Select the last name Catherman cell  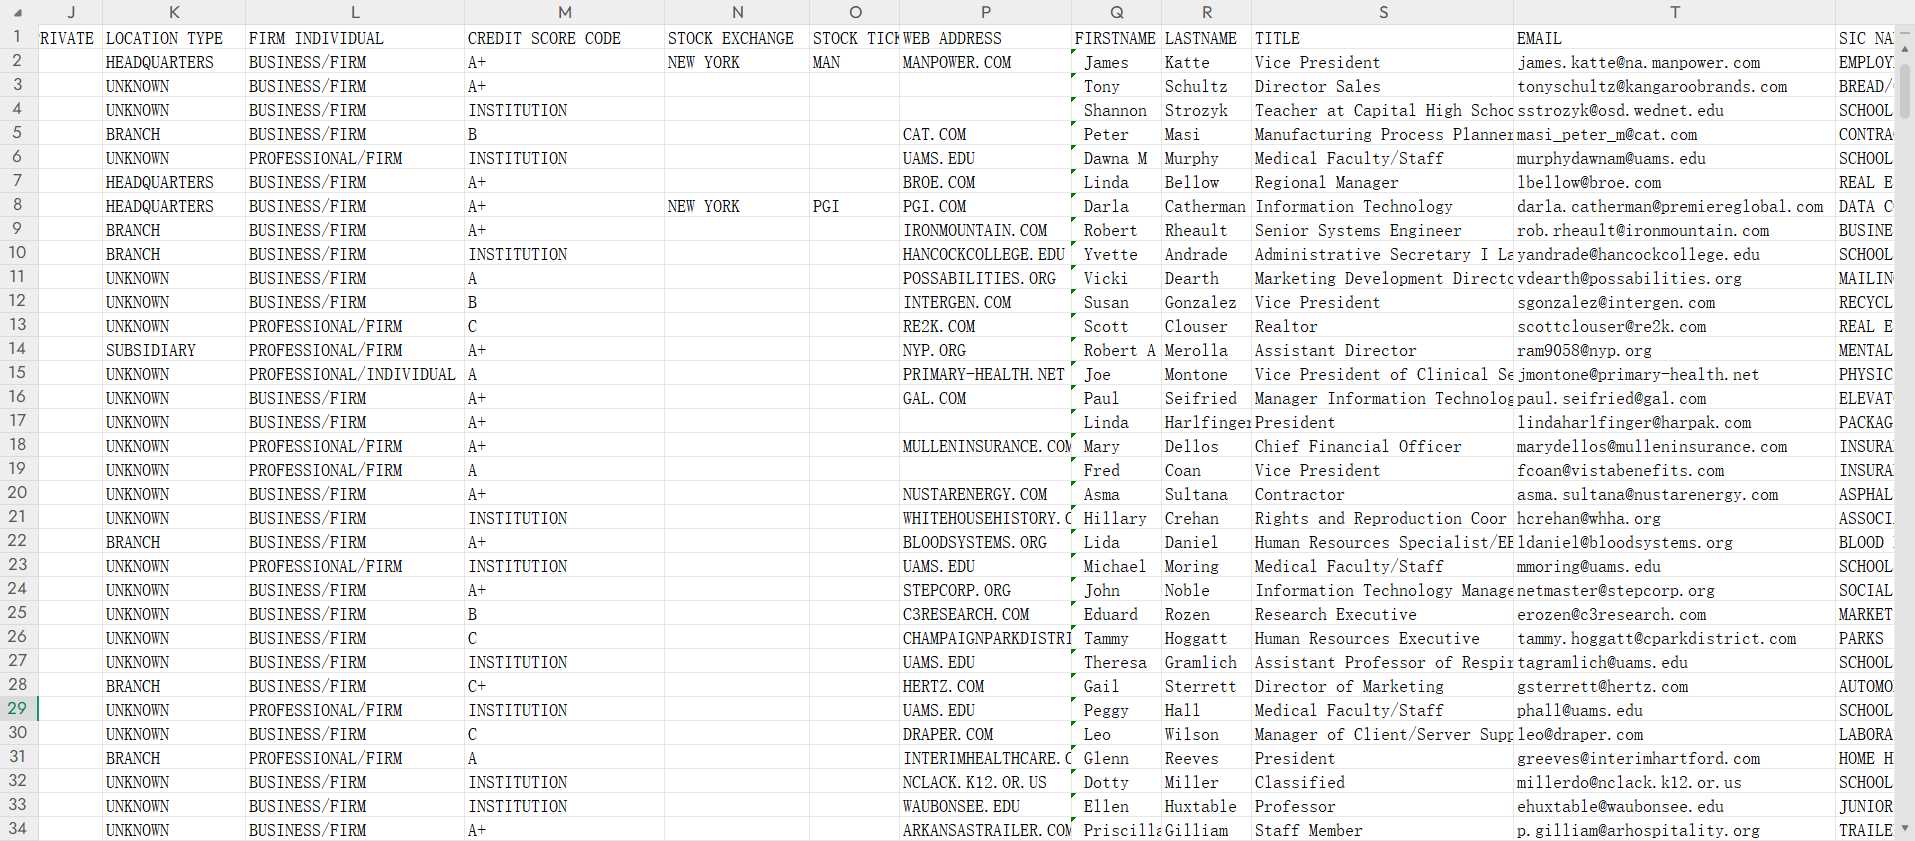(x=1206, y=205)
